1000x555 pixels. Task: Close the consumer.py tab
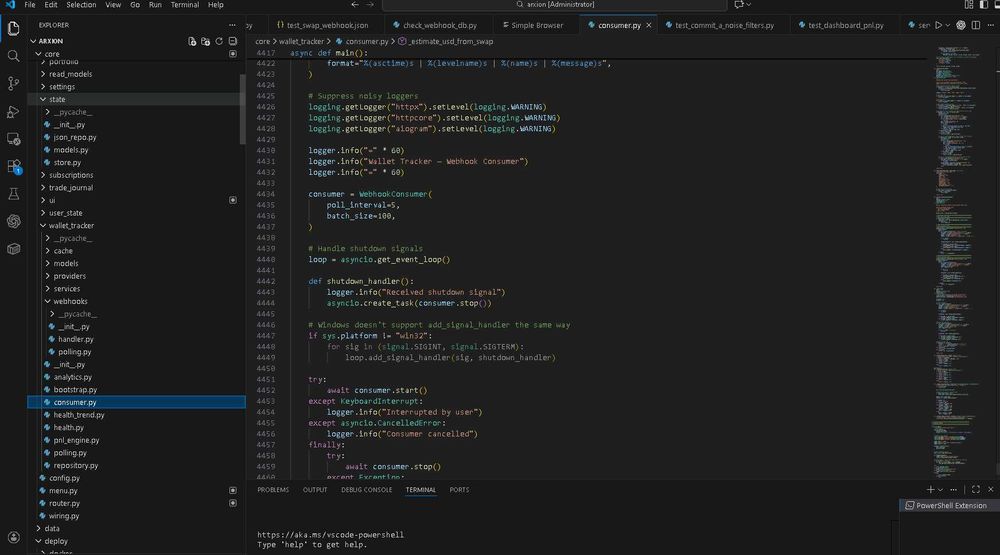point(649,25)
